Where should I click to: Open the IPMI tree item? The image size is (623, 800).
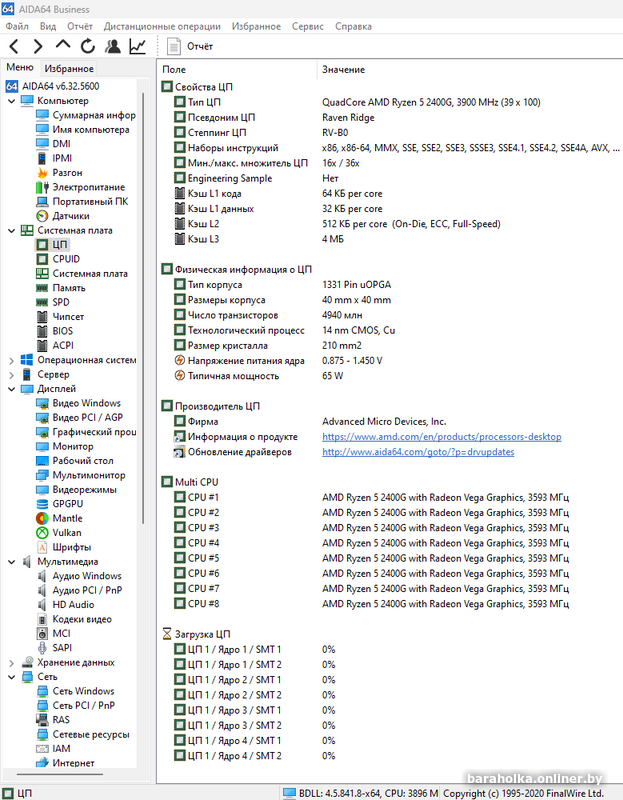pyautogui.click(x=54, y=158)
